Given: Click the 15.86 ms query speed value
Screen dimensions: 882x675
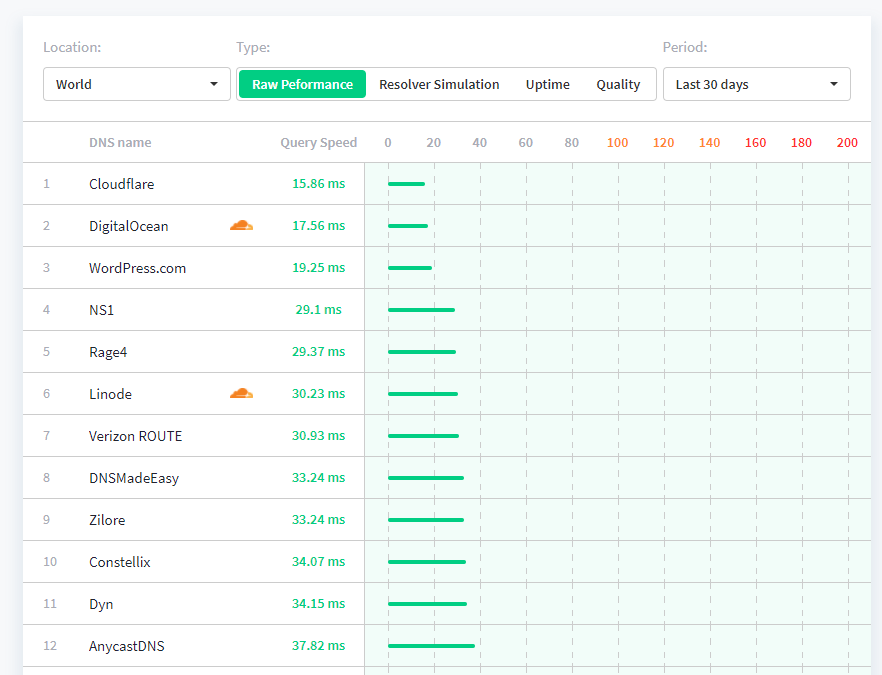Looking at the screenshot, I should (x=318, y=183).
